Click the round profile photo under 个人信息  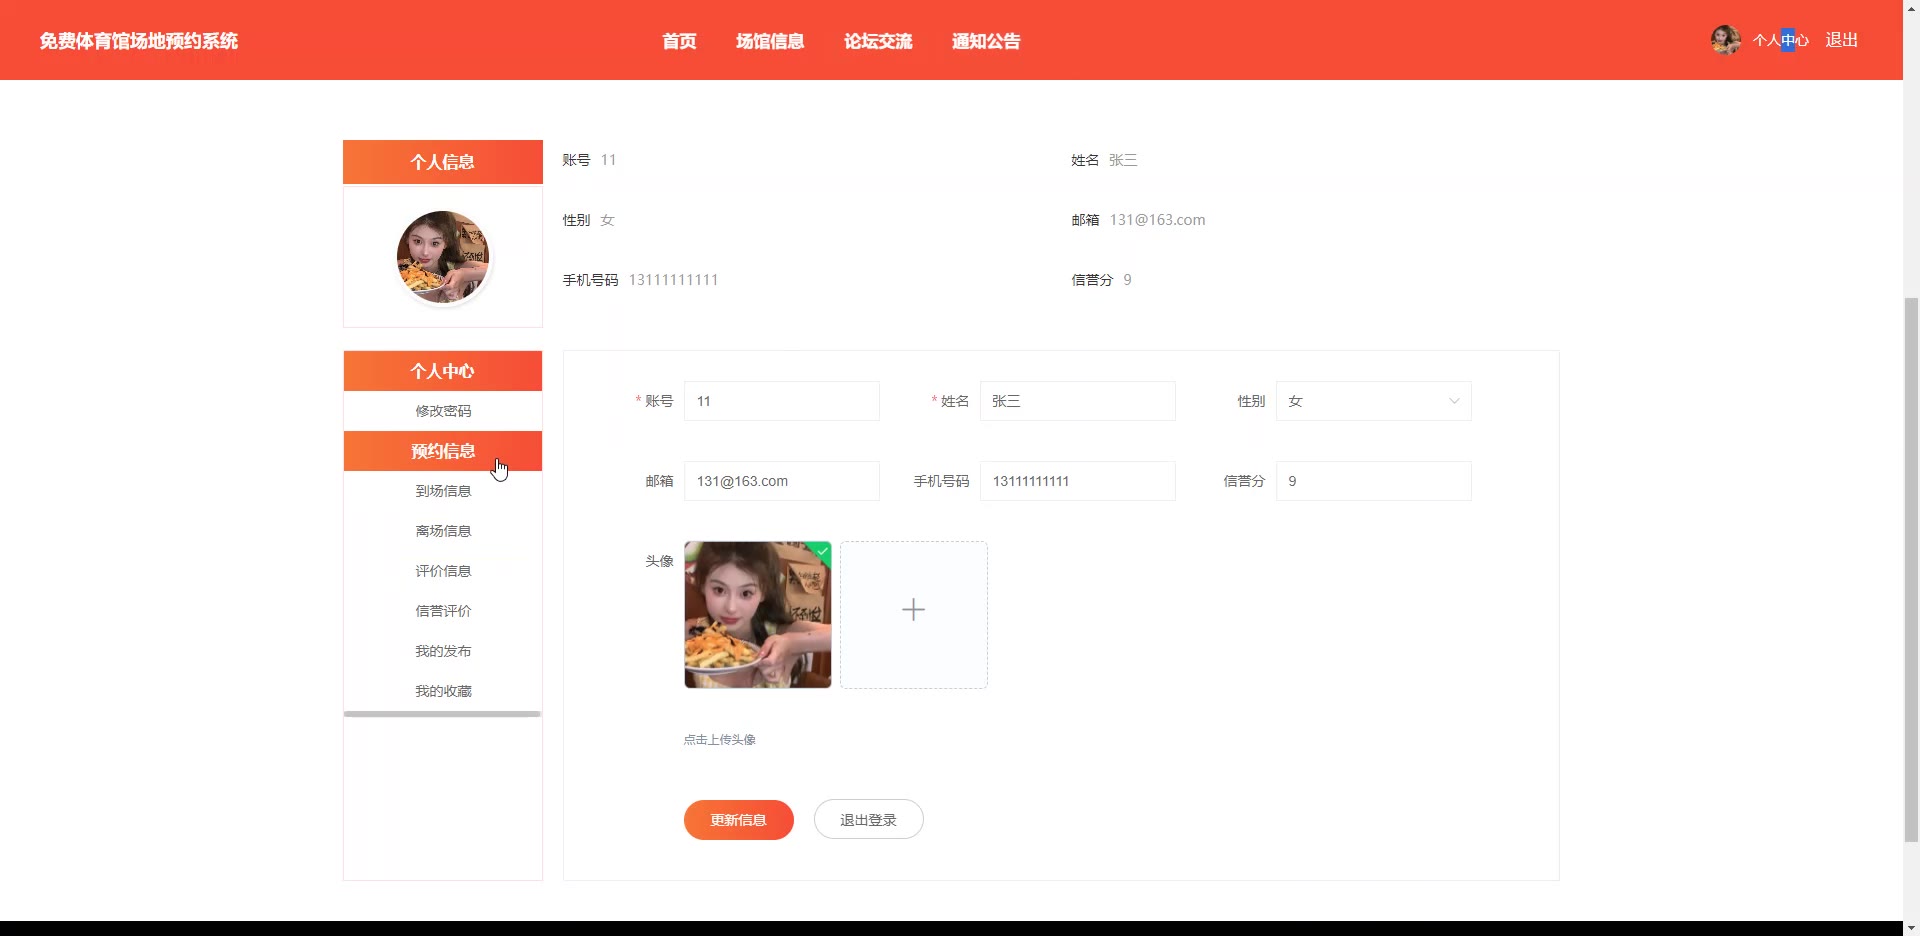[x=443, y=257]
